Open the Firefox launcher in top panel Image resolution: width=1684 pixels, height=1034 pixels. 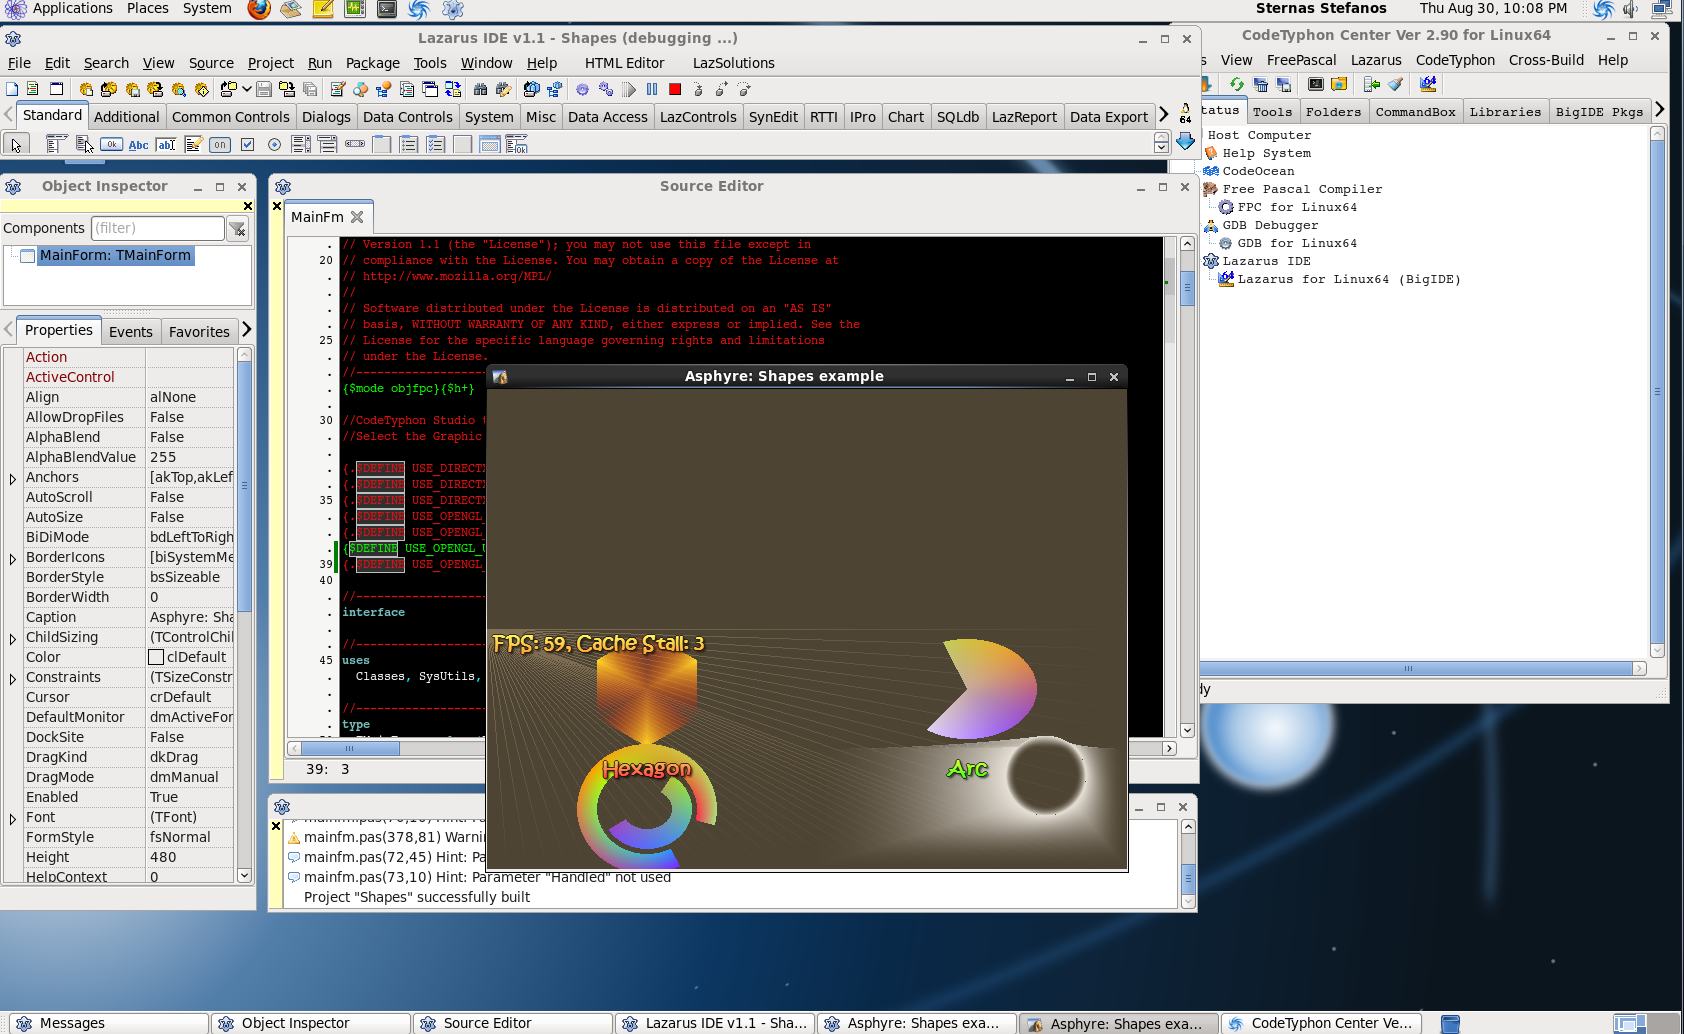point(258,9)
